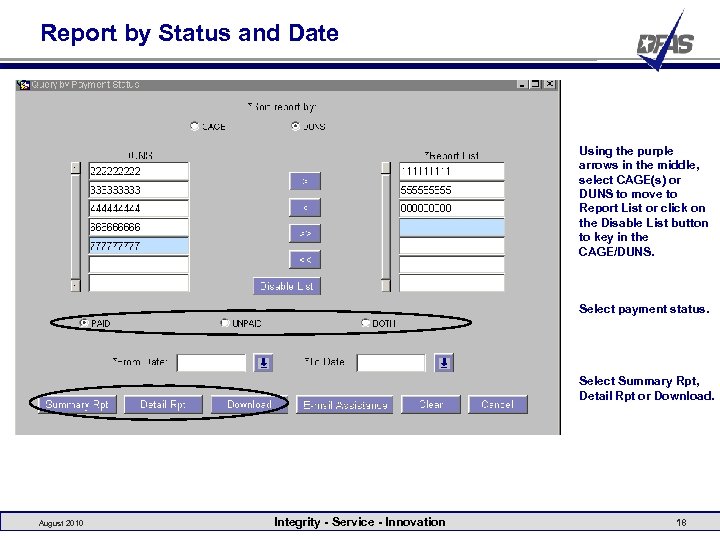Select DUNS entry 333333333

(x=138, y=190)
